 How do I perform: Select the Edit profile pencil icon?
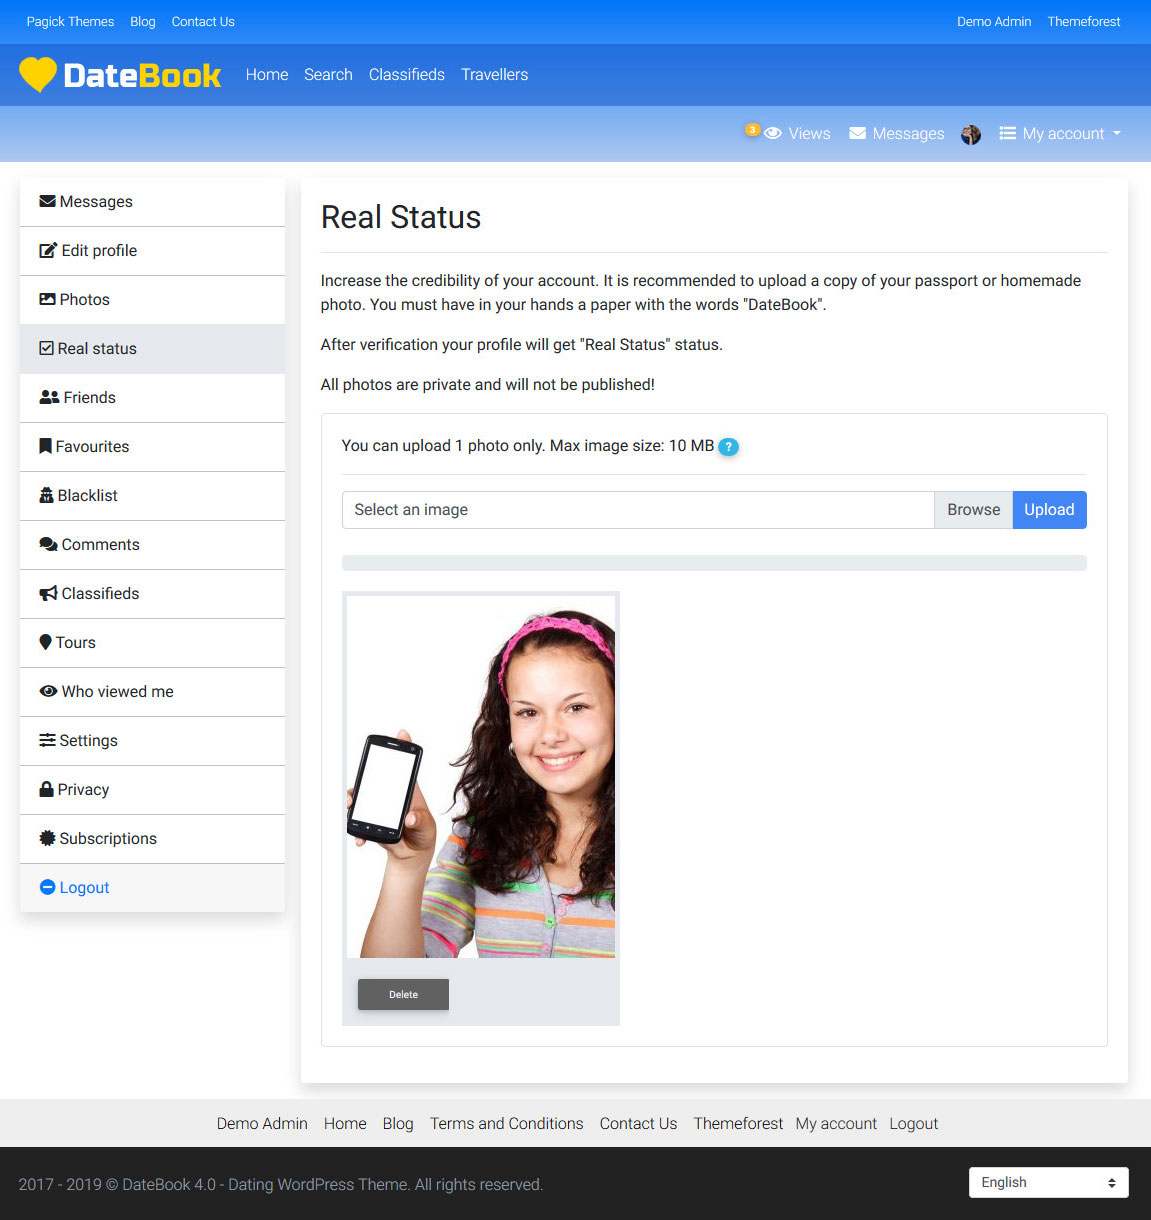[x=47, y=250]
